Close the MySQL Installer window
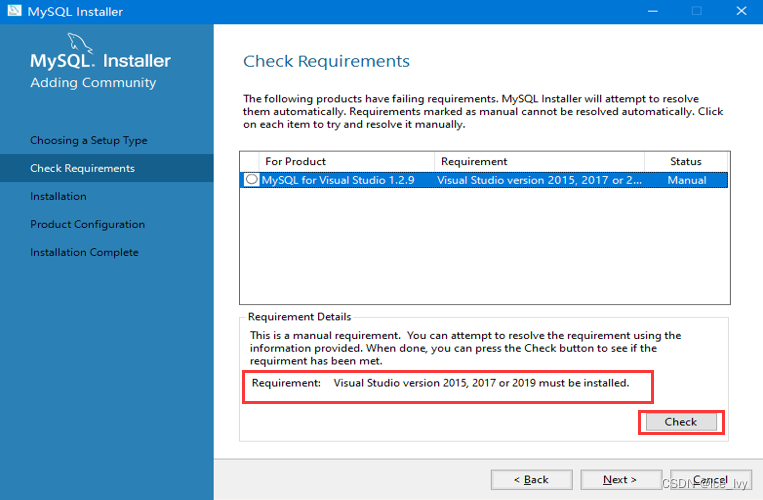 741,11
